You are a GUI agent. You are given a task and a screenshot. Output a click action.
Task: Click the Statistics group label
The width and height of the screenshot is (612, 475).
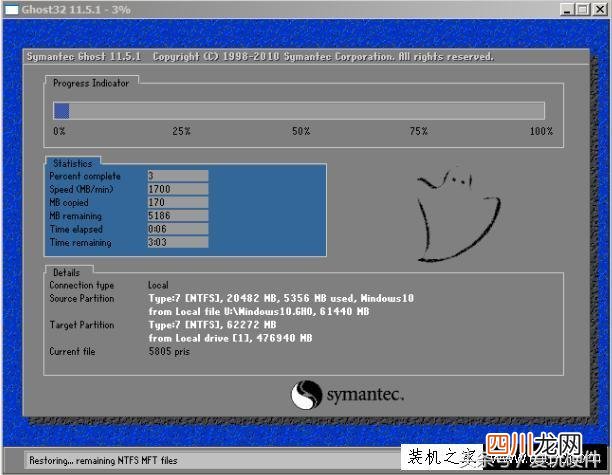[x=73, y=163]
